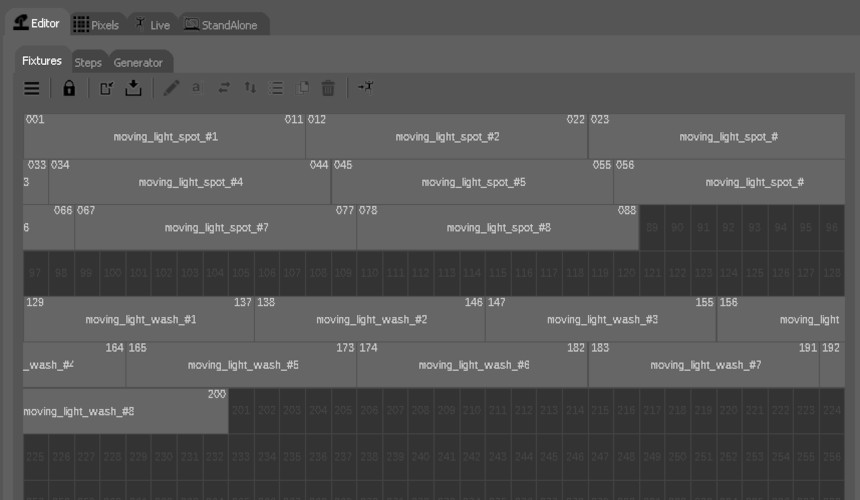The height and width of the screenshot is (500, 860).
Task: Click the pencil edit icon
Action: [x=171, y=88]
